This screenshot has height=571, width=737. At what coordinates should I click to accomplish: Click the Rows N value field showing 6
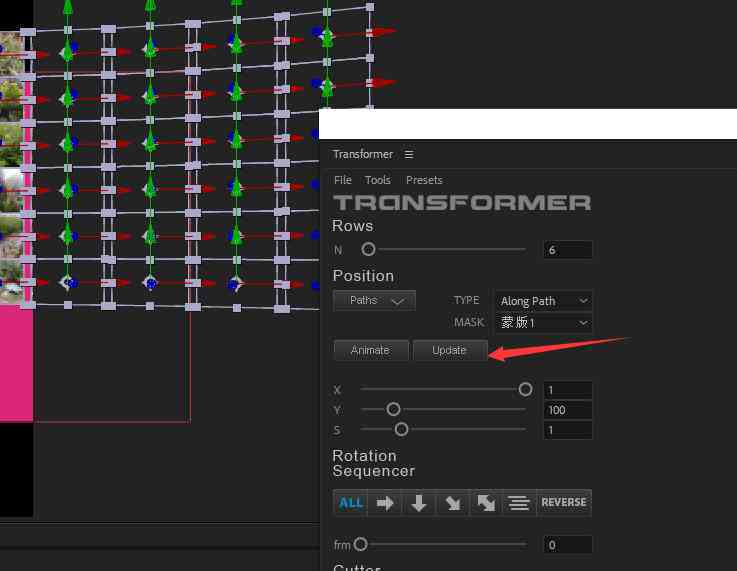568,250
